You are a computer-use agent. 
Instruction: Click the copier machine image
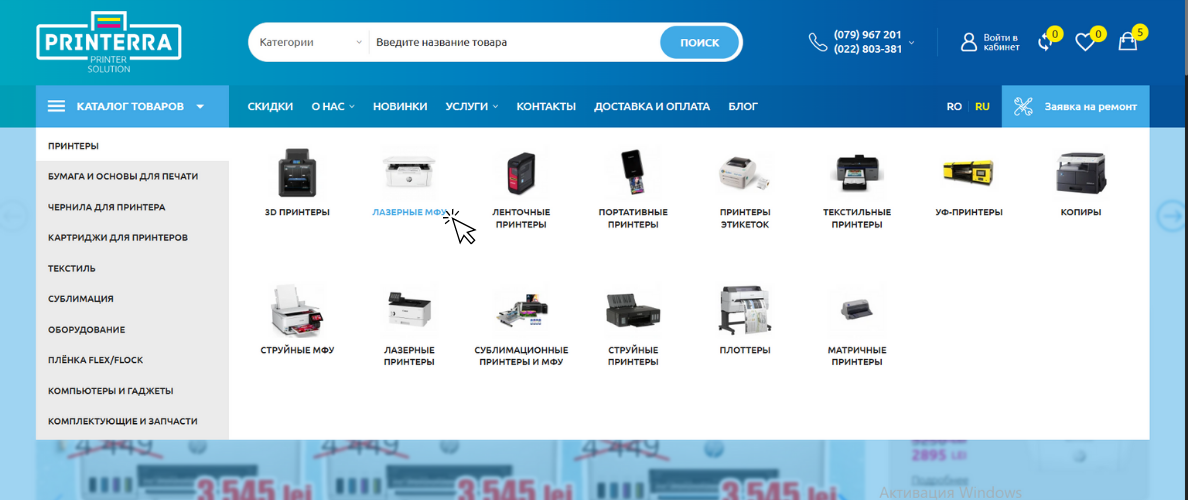[1081, 173]
